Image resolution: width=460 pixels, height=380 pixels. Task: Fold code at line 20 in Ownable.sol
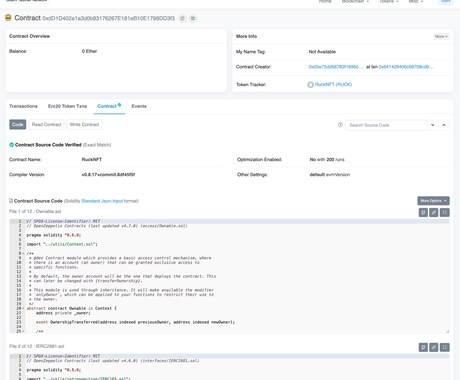23,308
